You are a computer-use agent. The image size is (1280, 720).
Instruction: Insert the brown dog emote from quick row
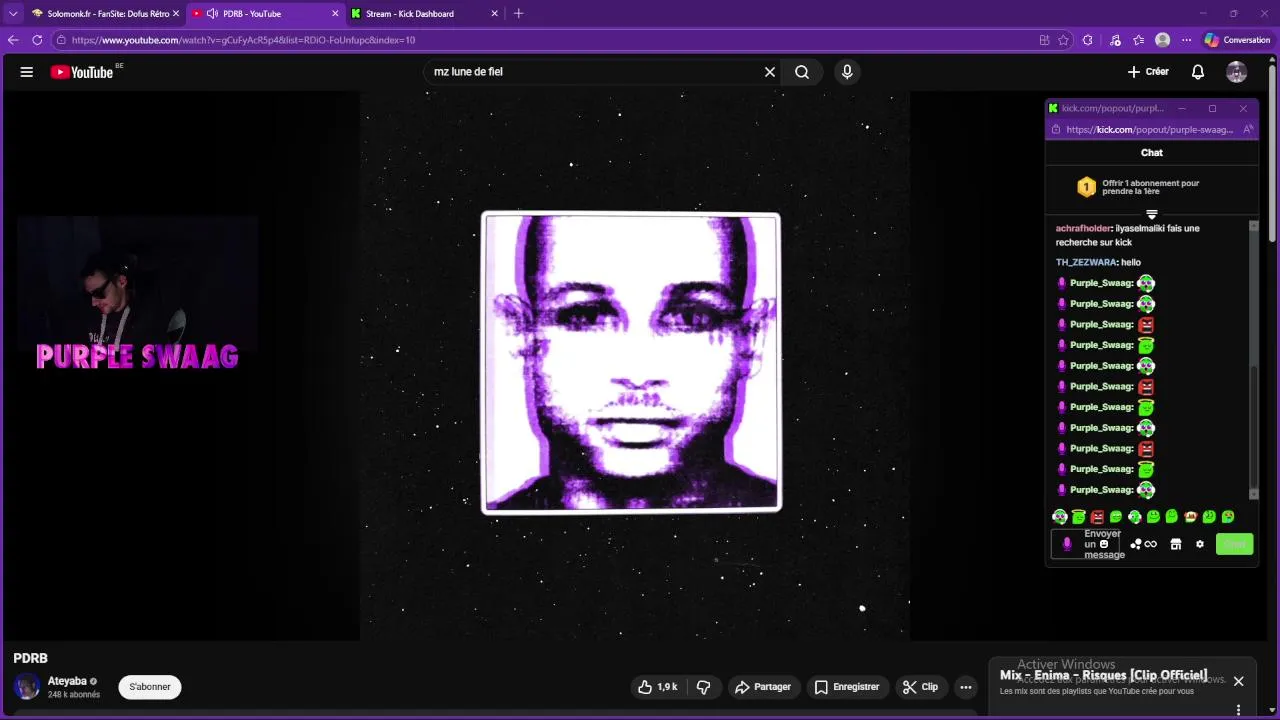1191,517
